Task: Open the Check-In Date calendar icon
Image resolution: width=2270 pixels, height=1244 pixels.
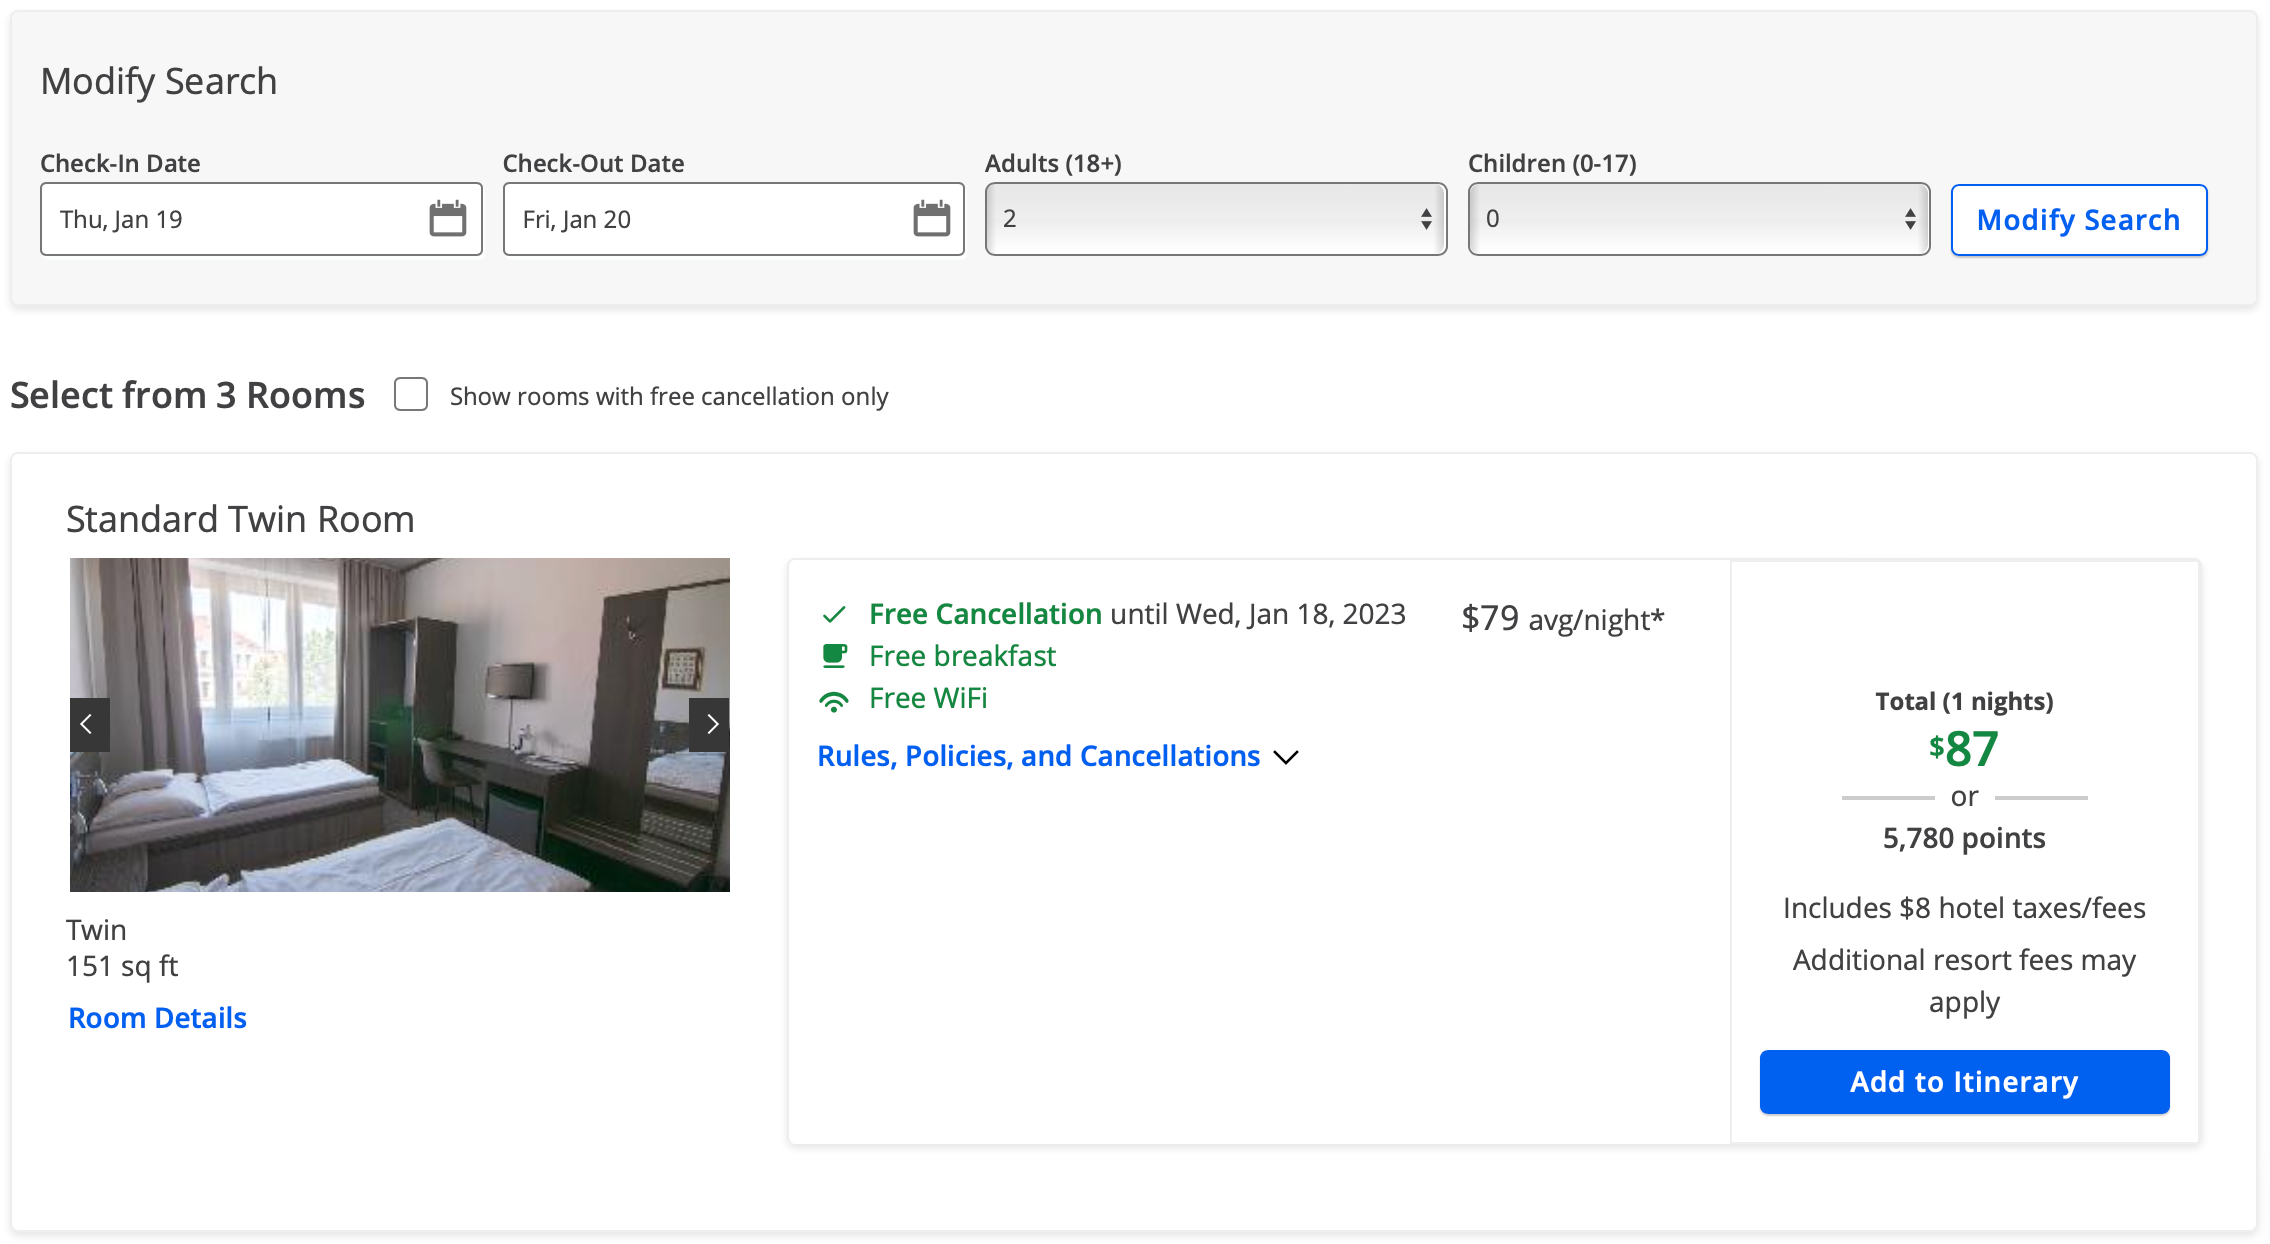Action: [447, 219]
